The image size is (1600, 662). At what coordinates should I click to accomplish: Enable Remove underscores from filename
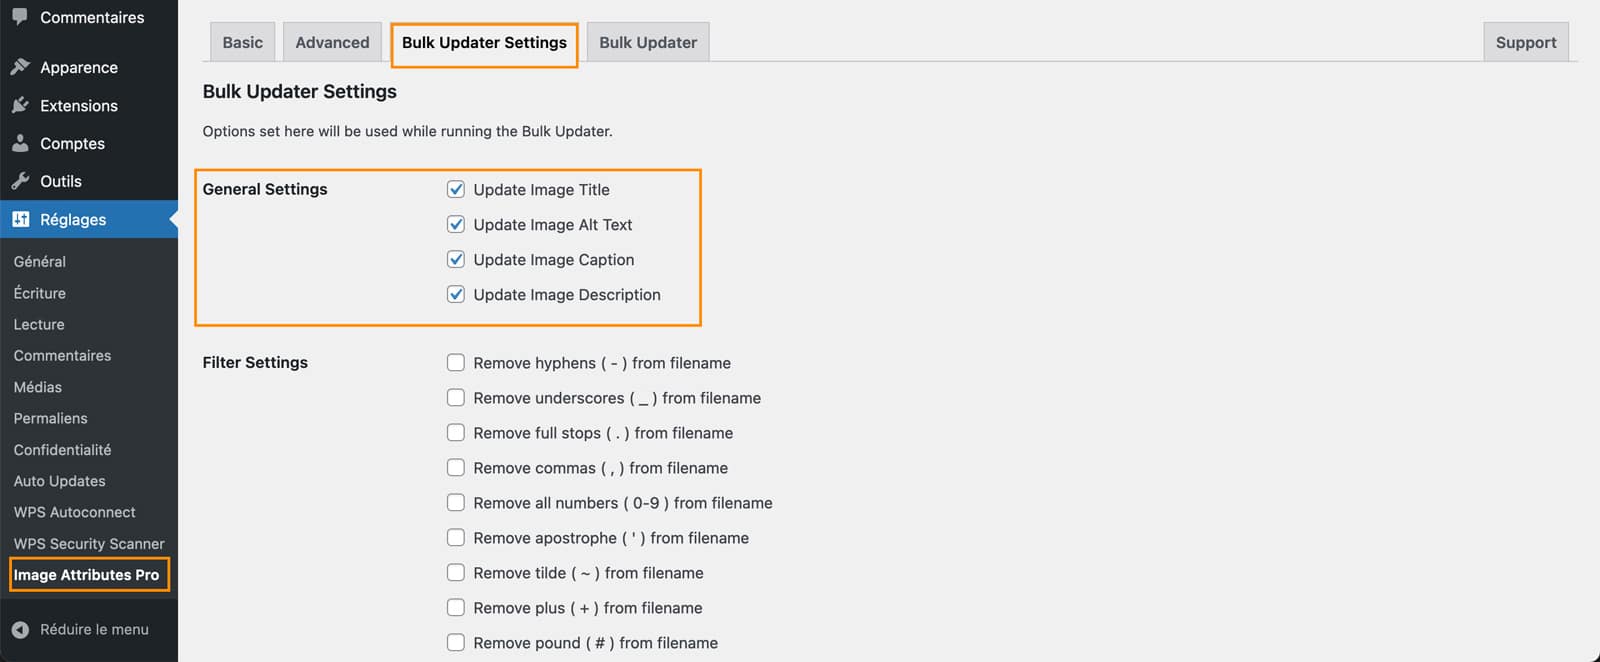pos(456,397)
